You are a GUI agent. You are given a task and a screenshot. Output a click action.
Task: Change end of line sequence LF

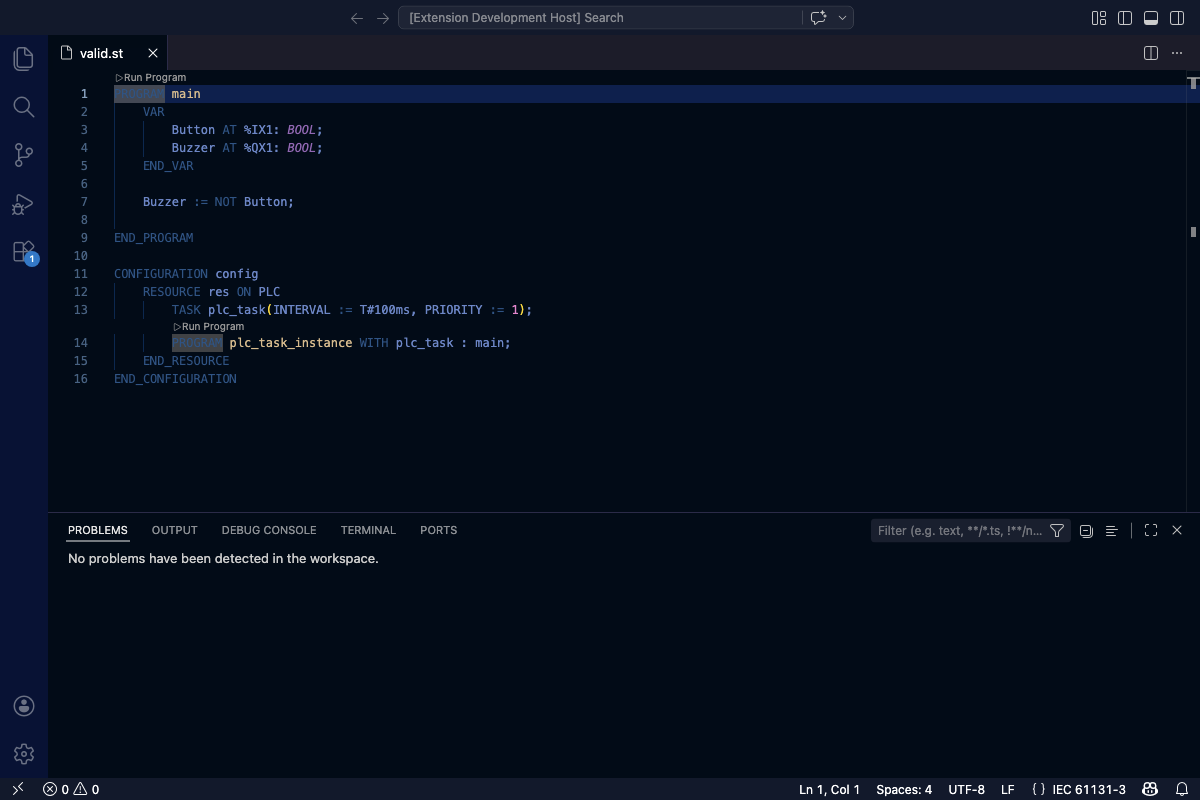coord(1008,789)
